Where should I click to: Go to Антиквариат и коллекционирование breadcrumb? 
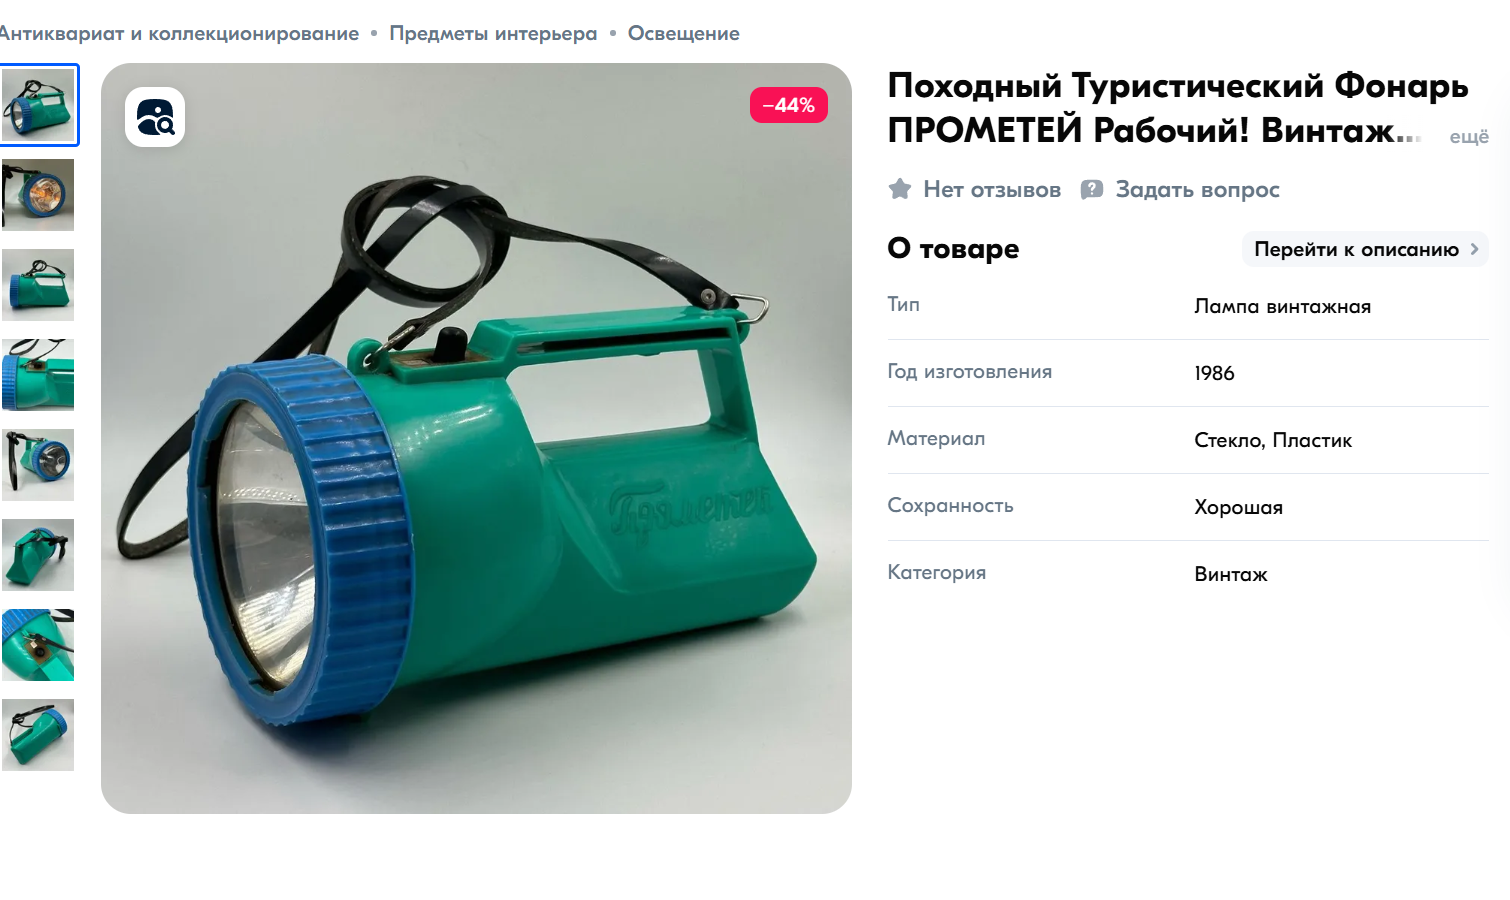pyautogui.click(x=178, y=33)
